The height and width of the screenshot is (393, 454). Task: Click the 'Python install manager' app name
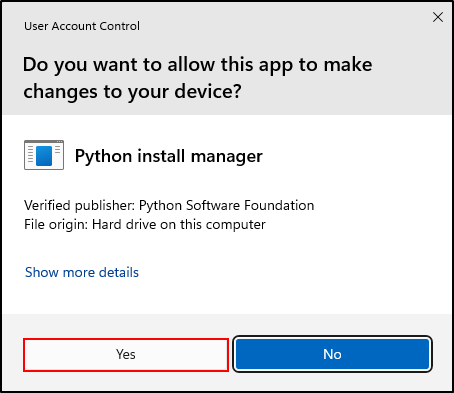[169, 156]
